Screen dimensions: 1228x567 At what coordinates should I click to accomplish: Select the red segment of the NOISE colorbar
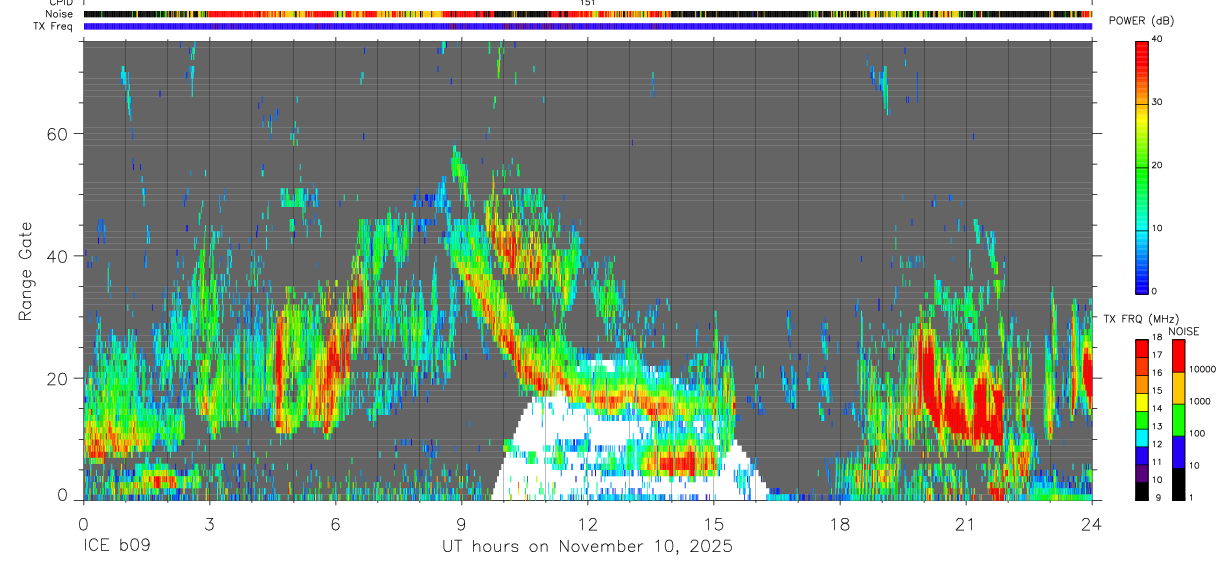(x=1177, y=355)
